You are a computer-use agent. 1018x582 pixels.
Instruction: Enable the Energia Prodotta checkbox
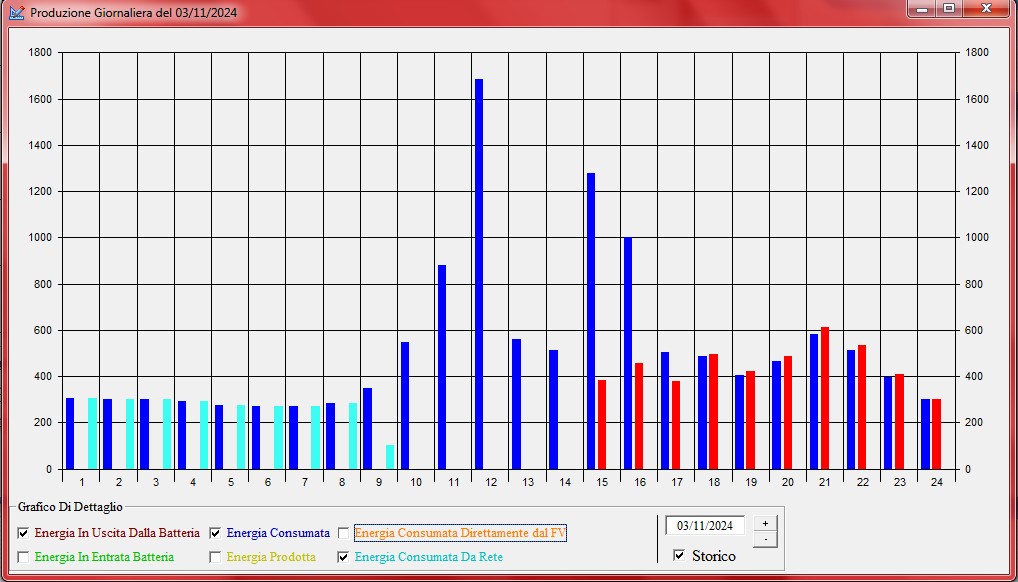click(x=214, y=557)
